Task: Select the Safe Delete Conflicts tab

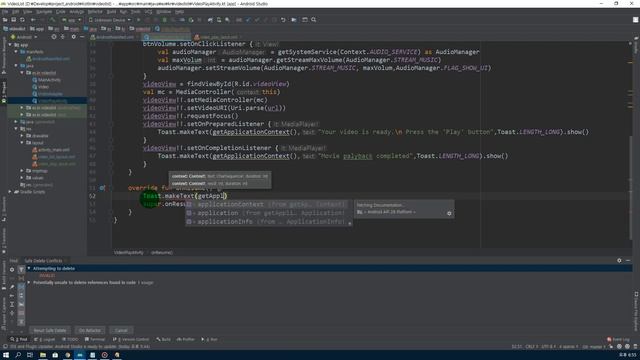Action: pyautogui.click(x=44, y=260)
